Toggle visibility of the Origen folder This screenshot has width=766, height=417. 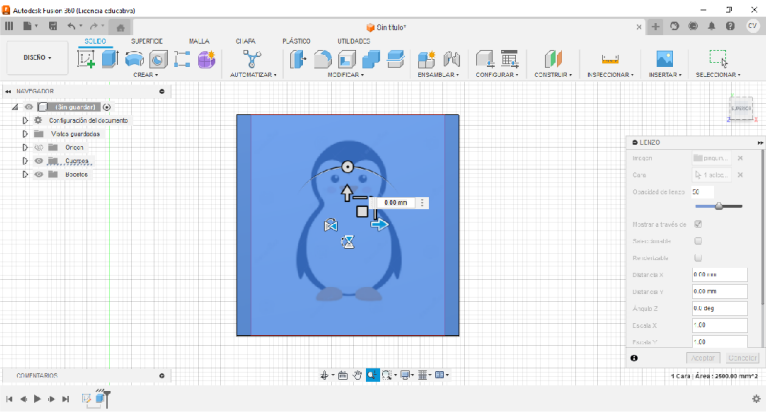point(39,147)
